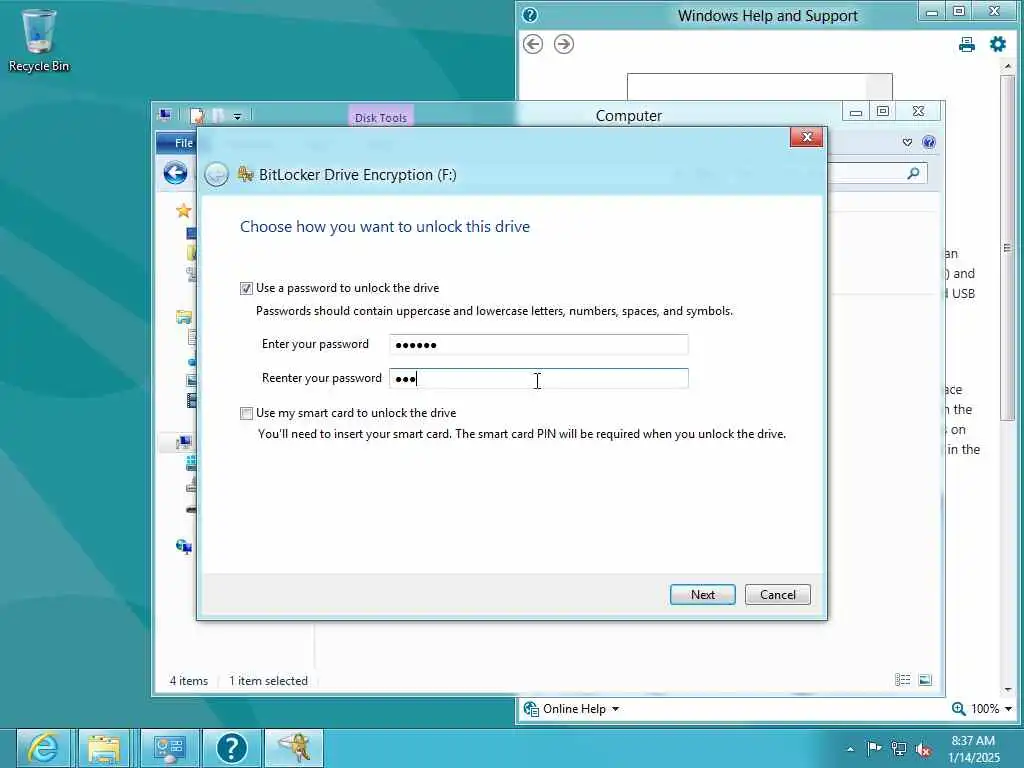The image size is (1024, 768).
Task: Click the BitLocker wizard back arrow
Action: [x=216, y=174]
